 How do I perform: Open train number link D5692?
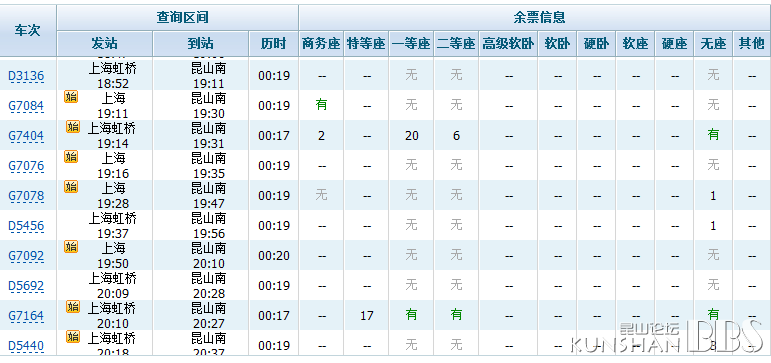coord(26,286)
